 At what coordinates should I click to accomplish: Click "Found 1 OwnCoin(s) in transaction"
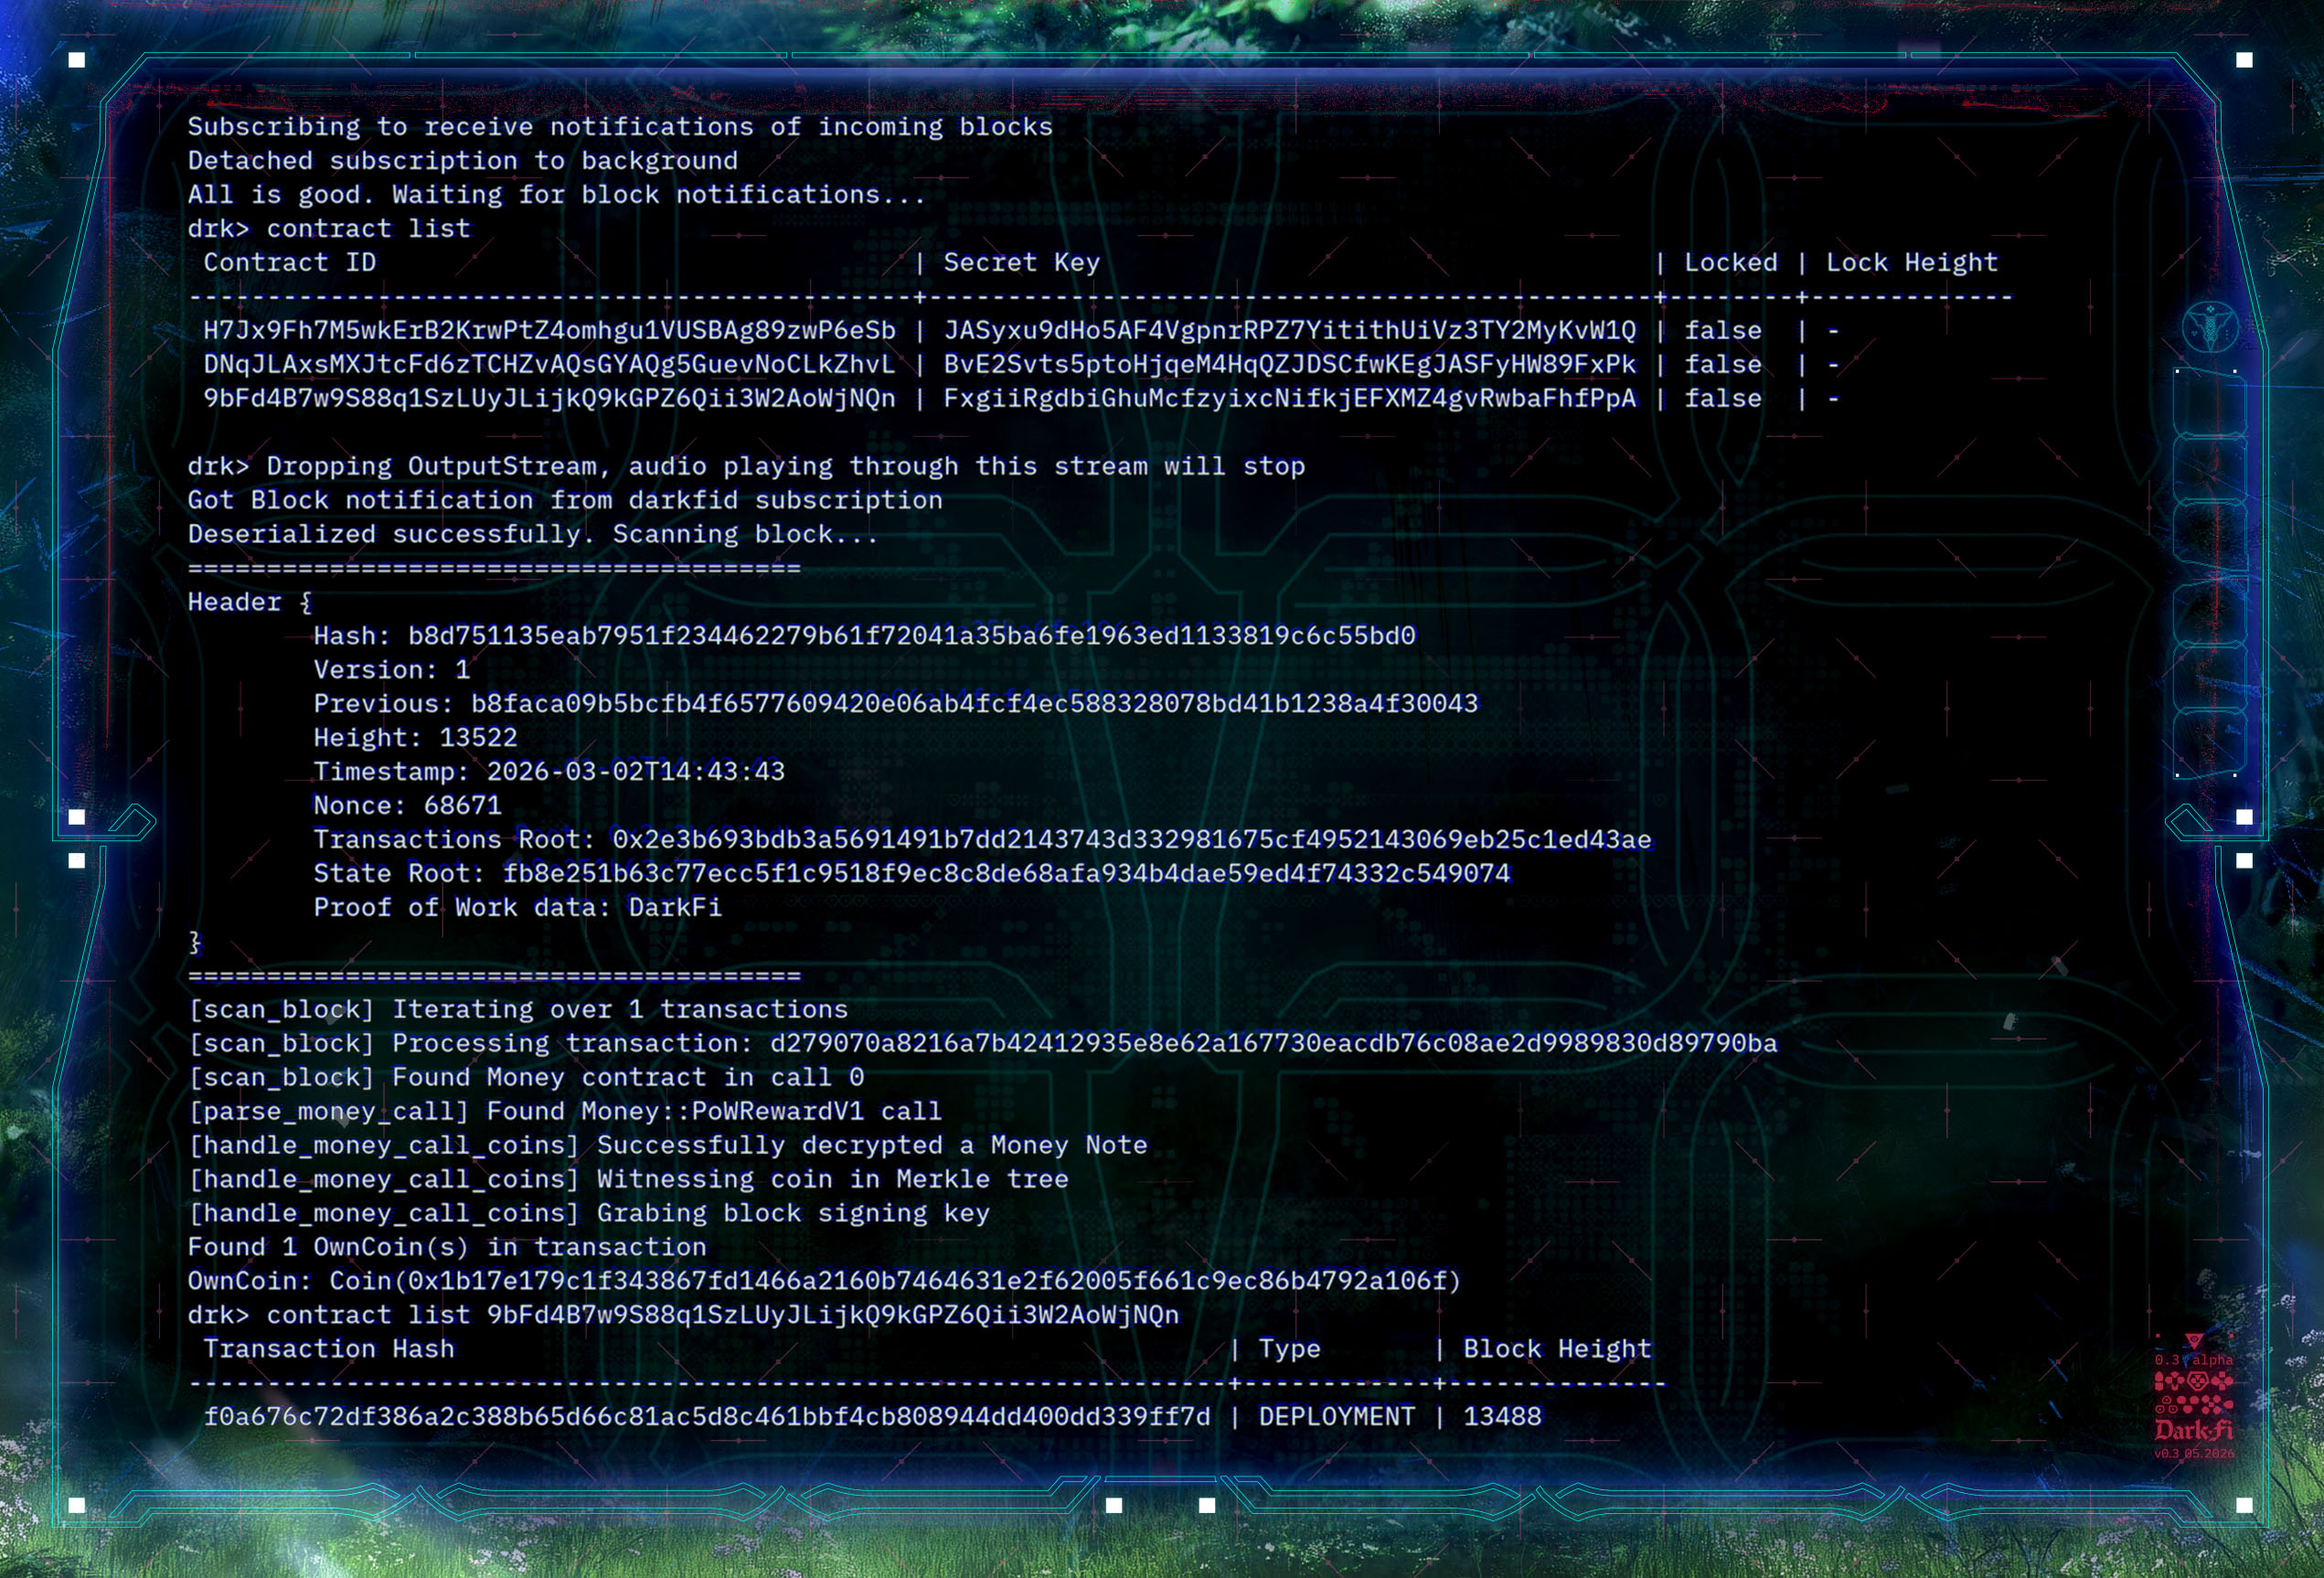pos(447,1249)
